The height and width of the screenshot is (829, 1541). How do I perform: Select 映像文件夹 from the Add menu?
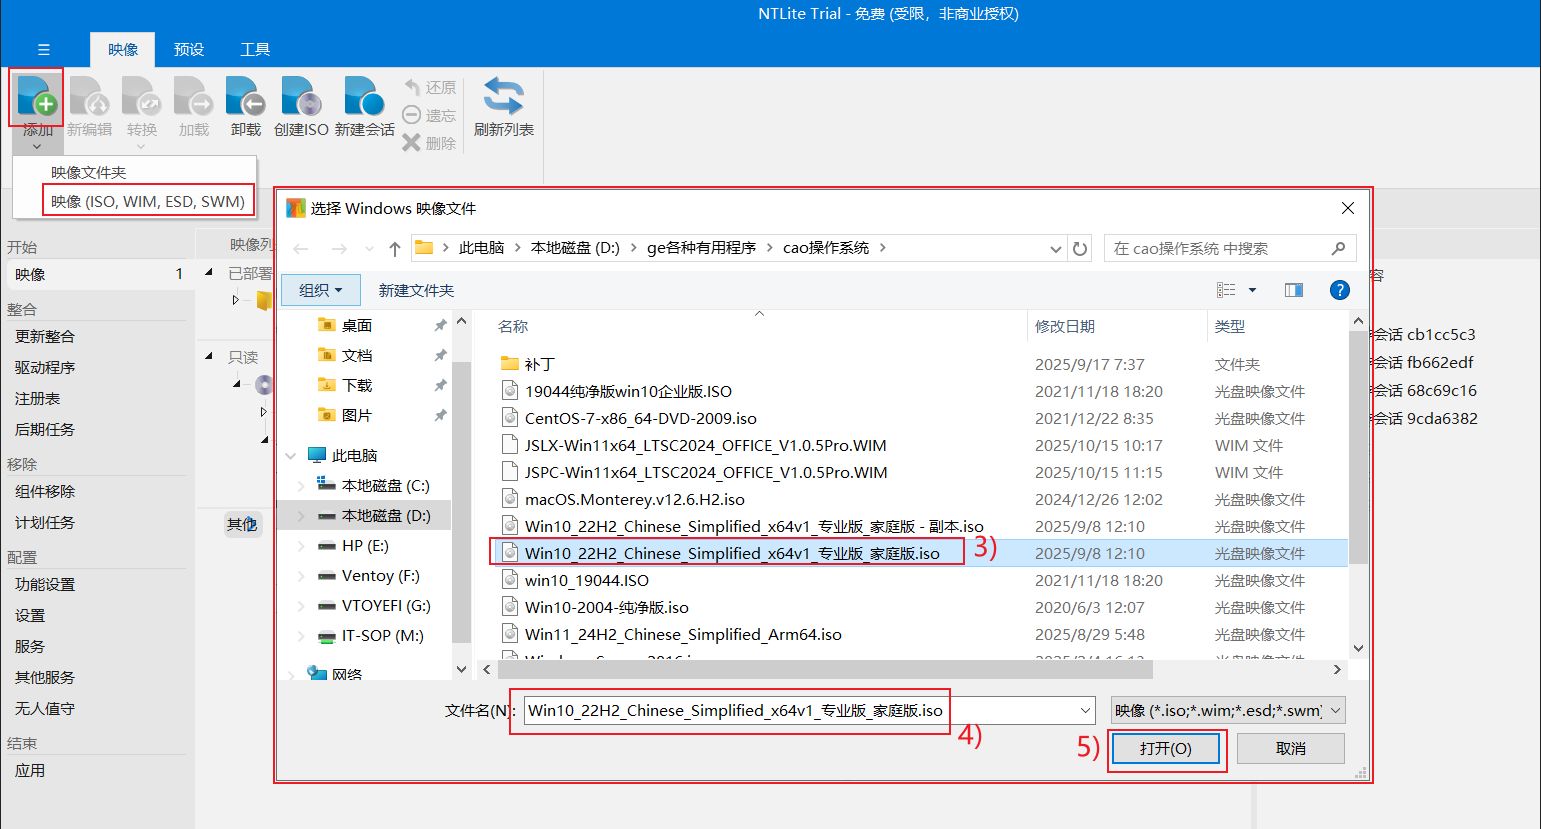click(x=89, y=172)
